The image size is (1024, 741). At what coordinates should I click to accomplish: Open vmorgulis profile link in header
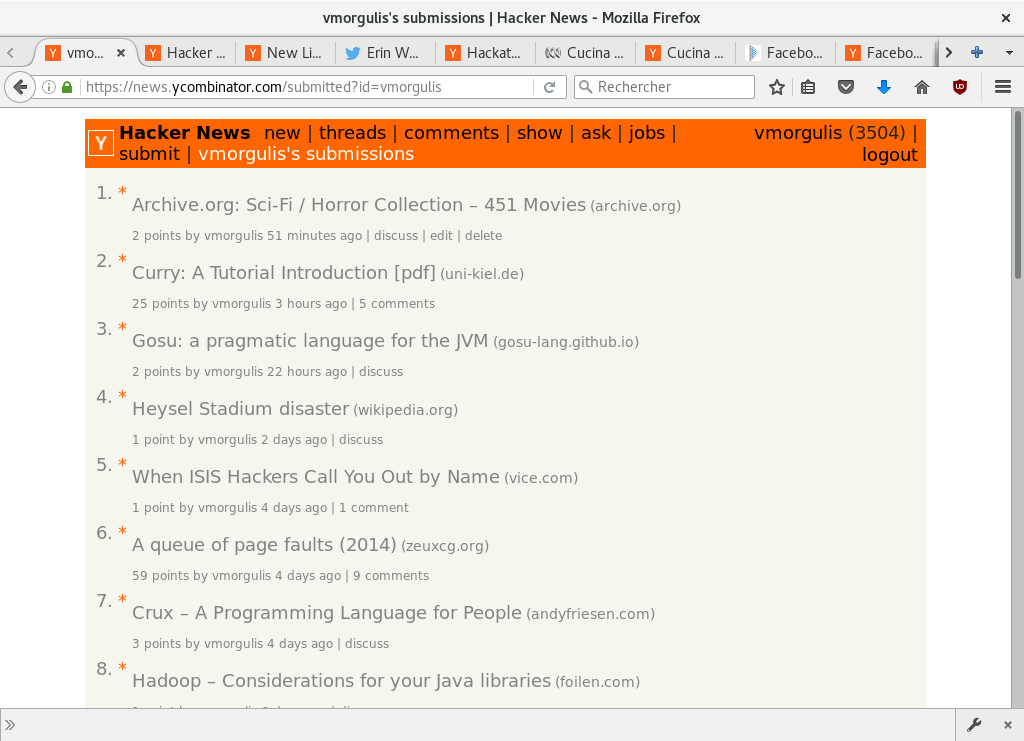[x=798, y=133]
